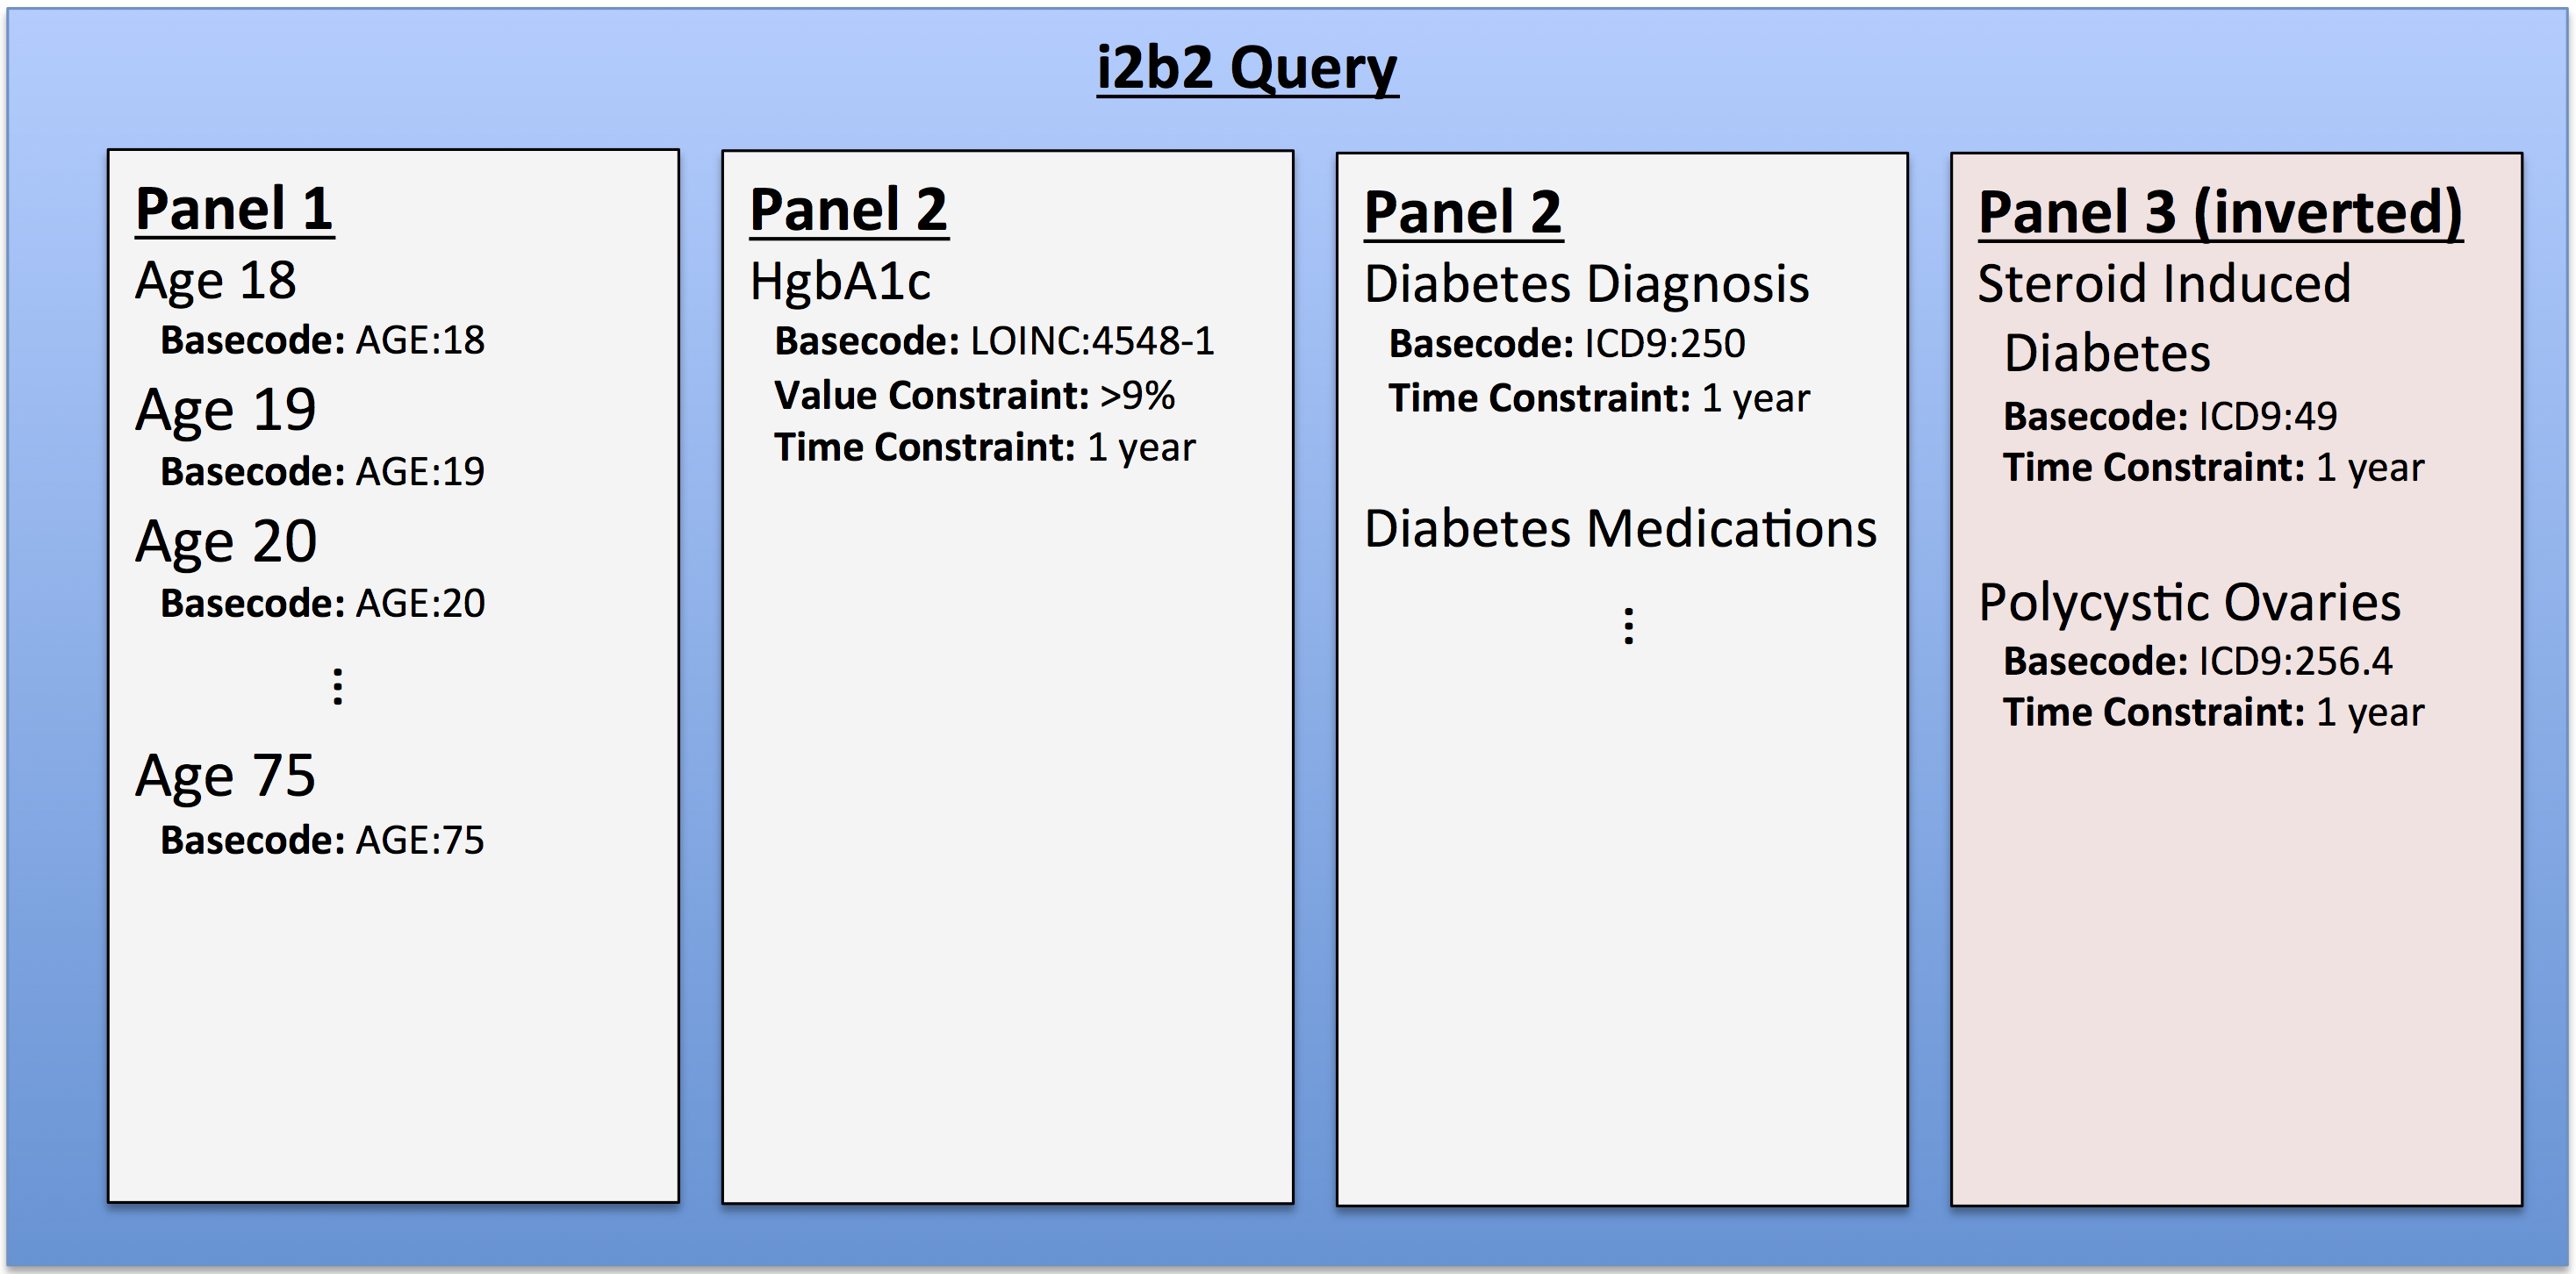Click the Value Constraint >9% line
The height and width of the screenshot is (1274, 2576).
[x=974, y=395]
